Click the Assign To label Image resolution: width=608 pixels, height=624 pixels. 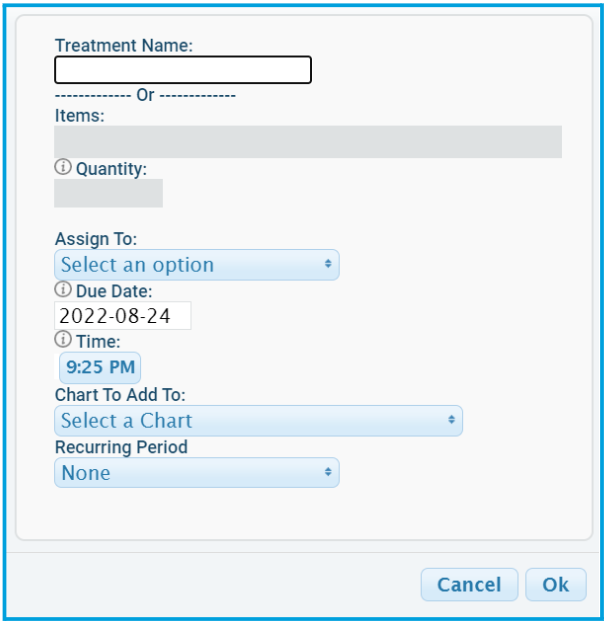click(96, 239)
